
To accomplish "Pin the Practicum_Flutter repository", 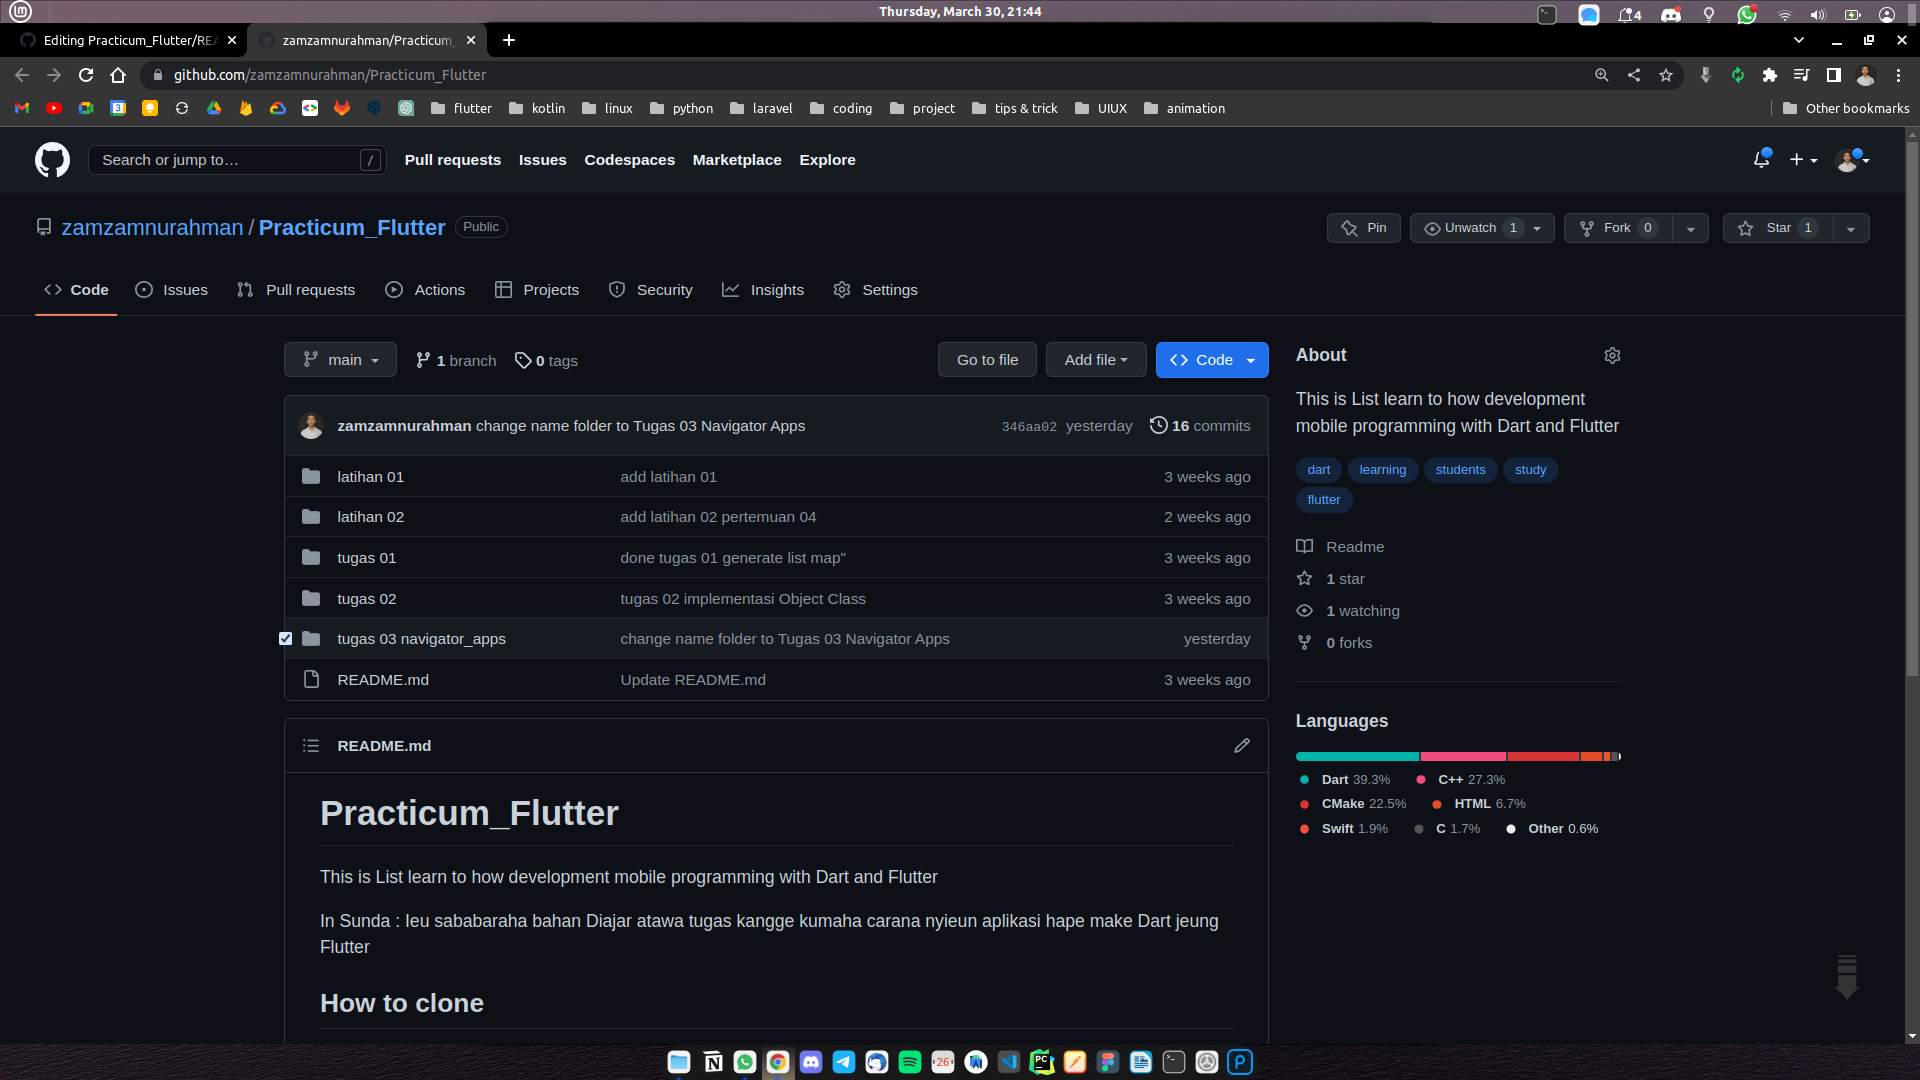I will [1363, 227].
